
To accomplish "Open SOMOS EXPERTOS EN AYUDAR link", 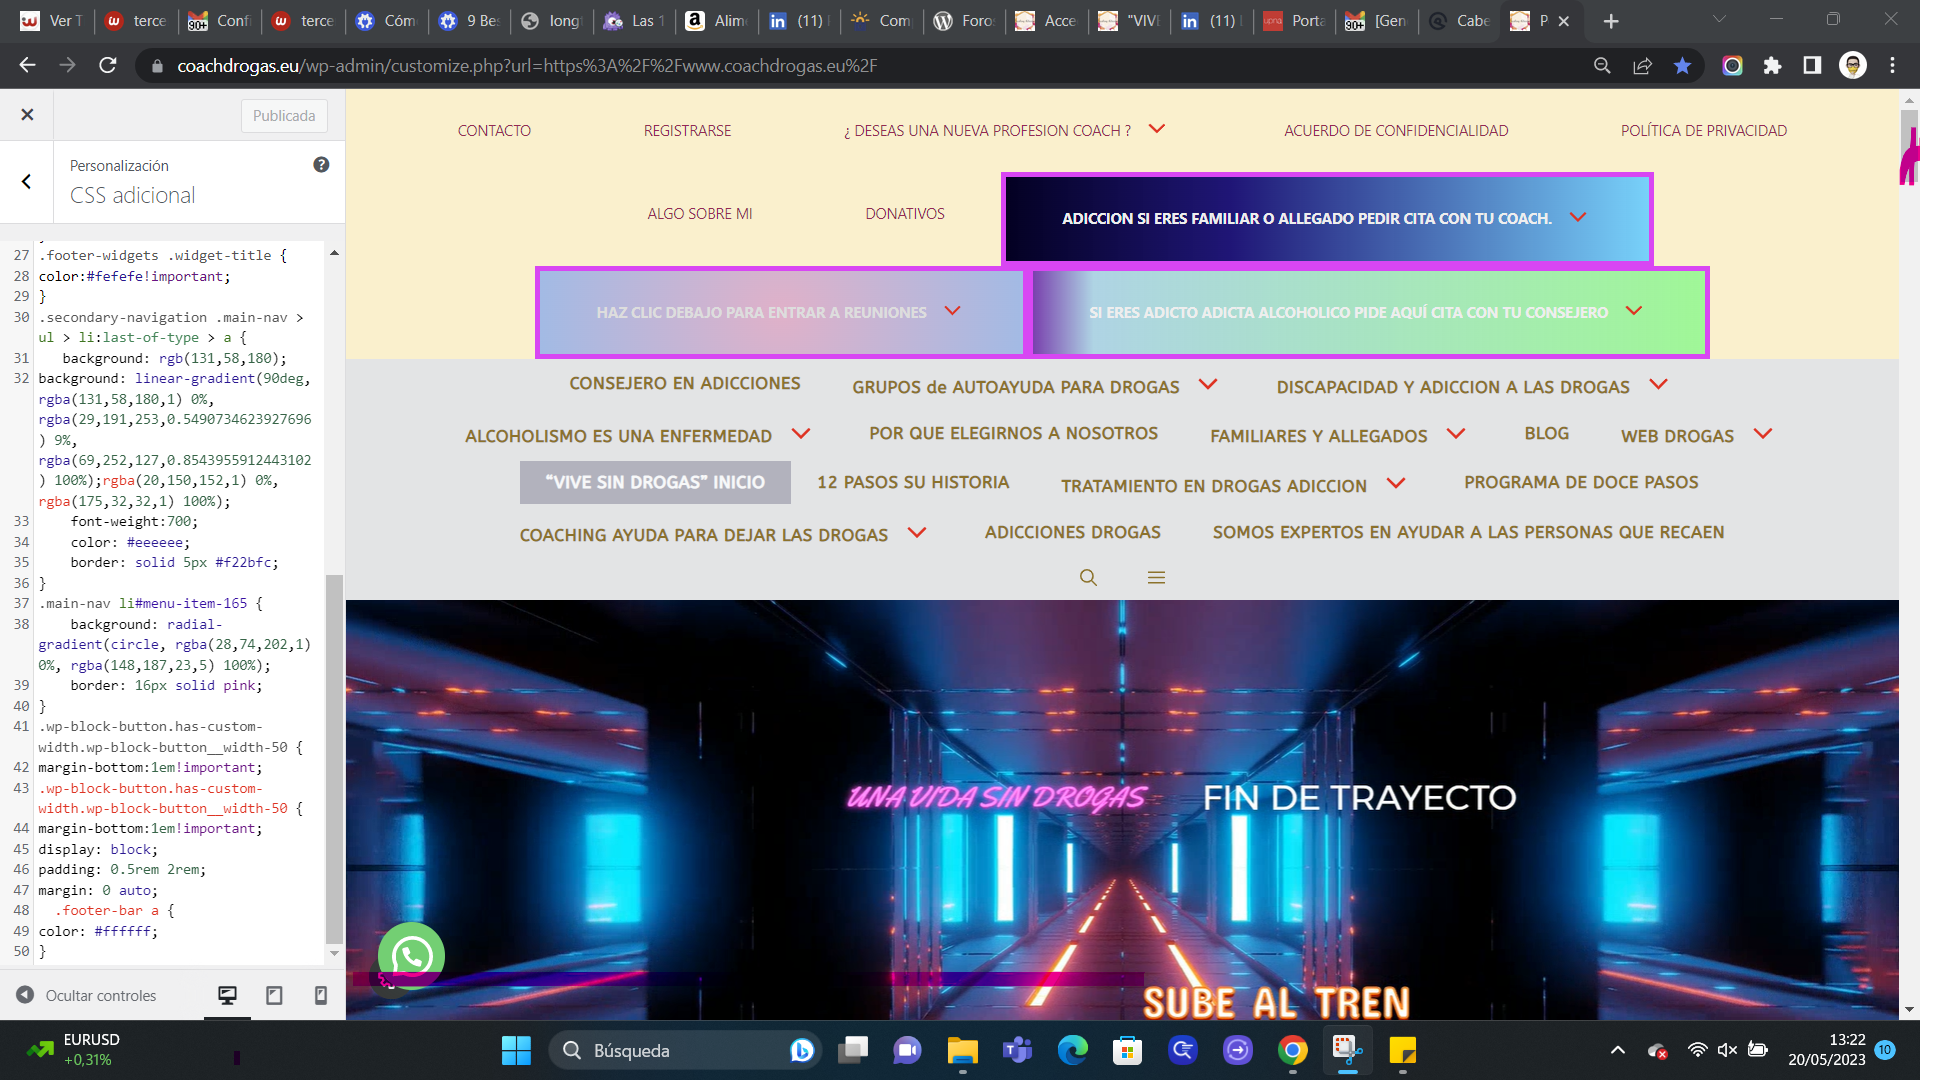I will click(x=1468, y=533).
